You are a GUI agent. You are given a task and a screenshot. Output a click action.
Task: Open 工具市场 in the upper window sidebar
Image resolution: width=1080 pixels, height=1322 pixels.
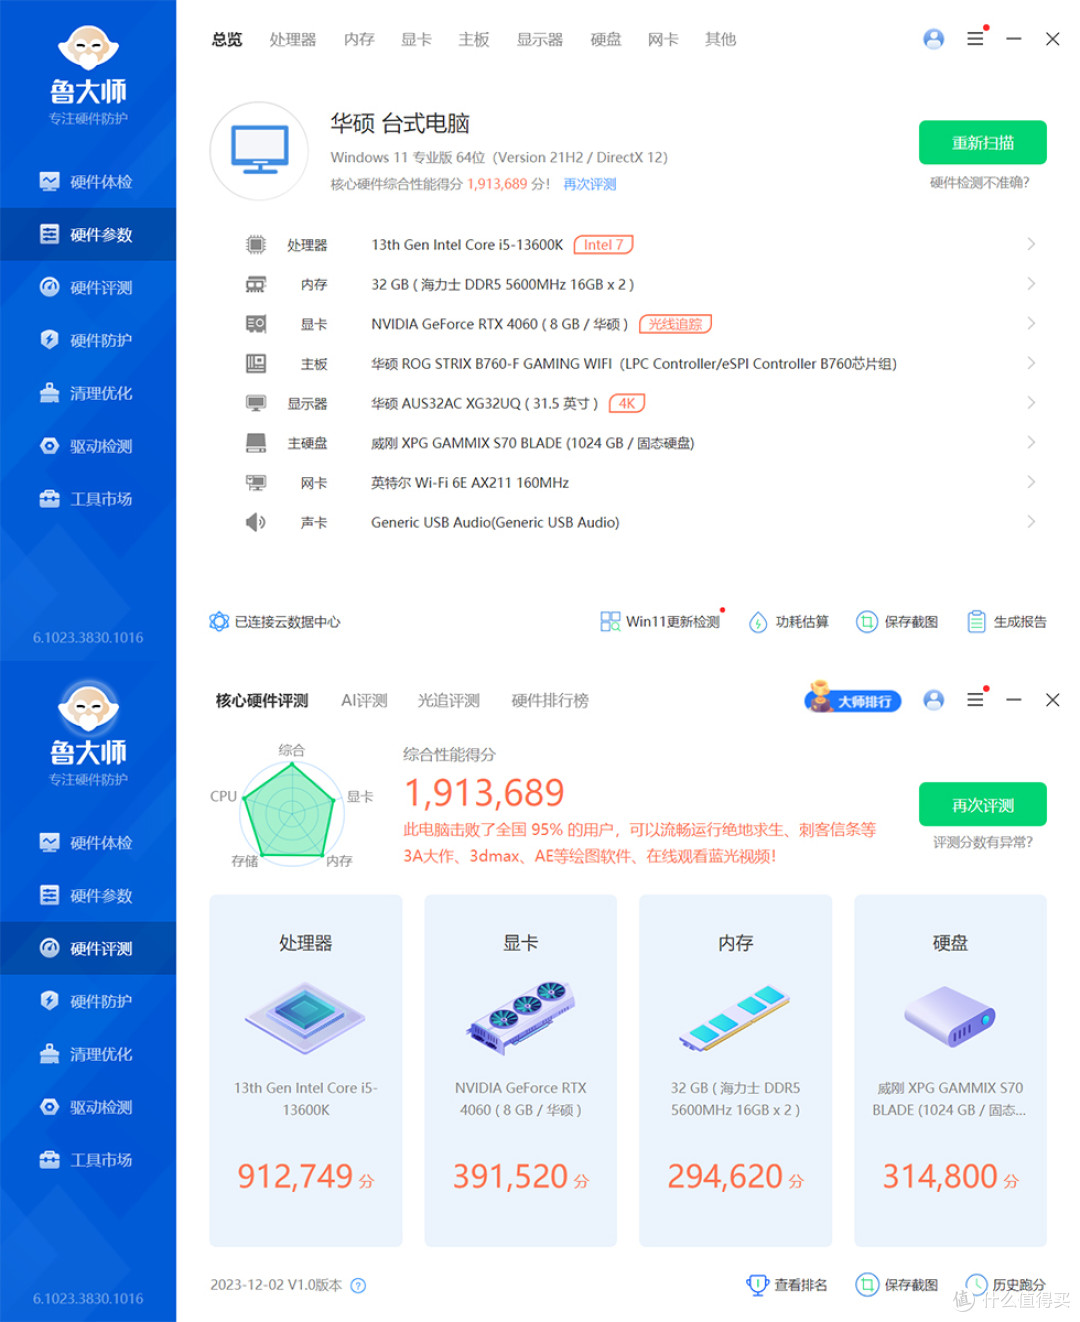pos(88,499)
